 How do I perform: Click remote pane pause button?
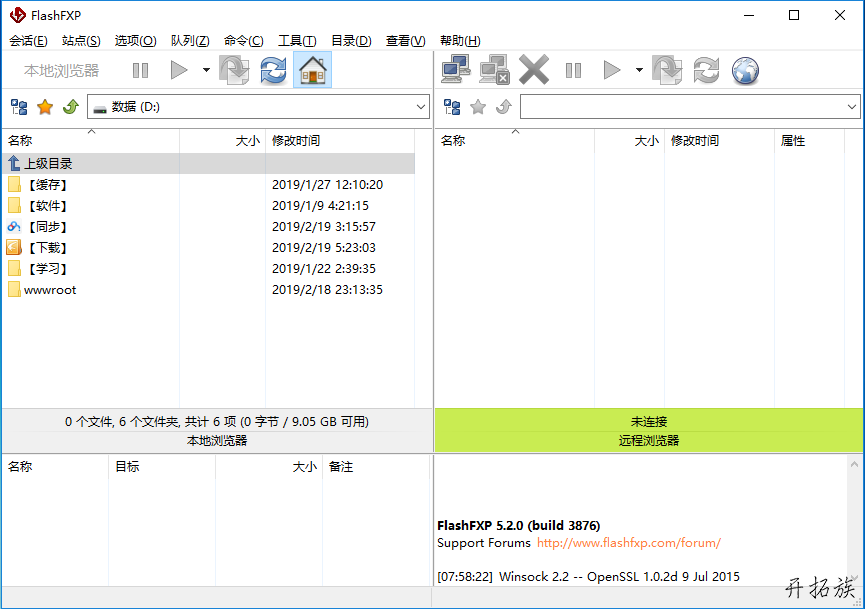tap(573, 70)
